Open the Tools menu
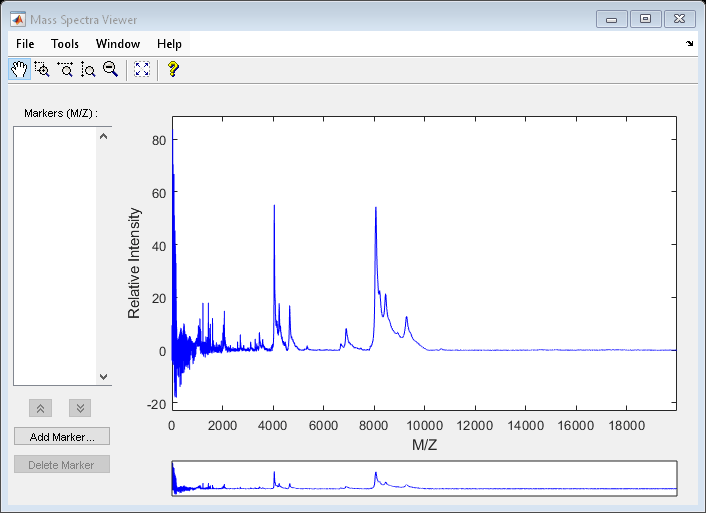Screen dimensions: 706x513 pos(65,44)
